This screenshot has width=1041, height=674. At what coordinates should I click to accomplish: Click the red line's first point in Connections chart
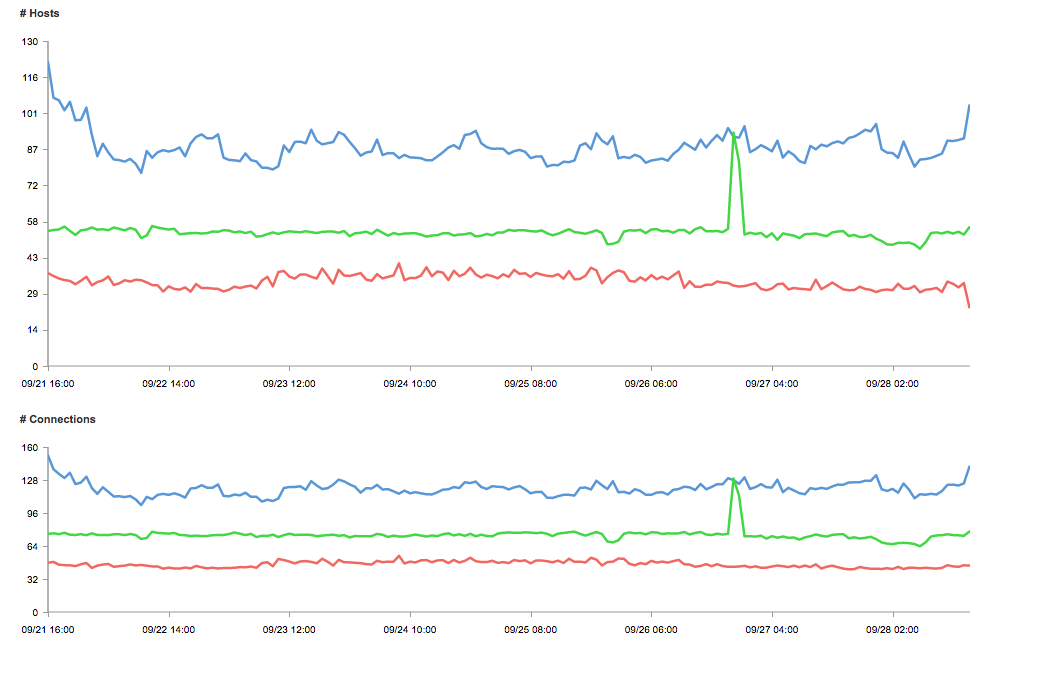(x=48, y=563)
